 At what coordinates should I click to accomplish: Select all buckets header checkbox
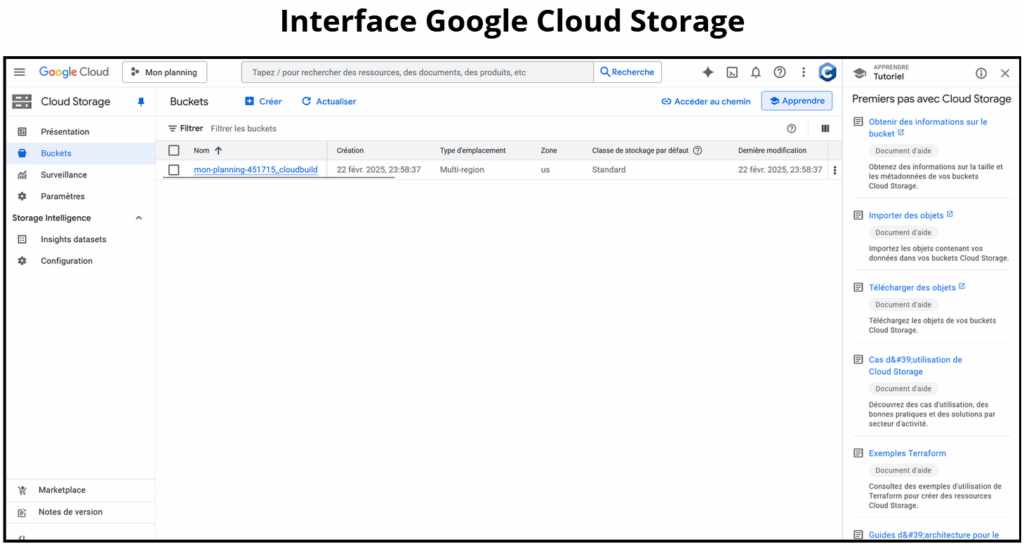pyautogui.click(x=174, y=150)
